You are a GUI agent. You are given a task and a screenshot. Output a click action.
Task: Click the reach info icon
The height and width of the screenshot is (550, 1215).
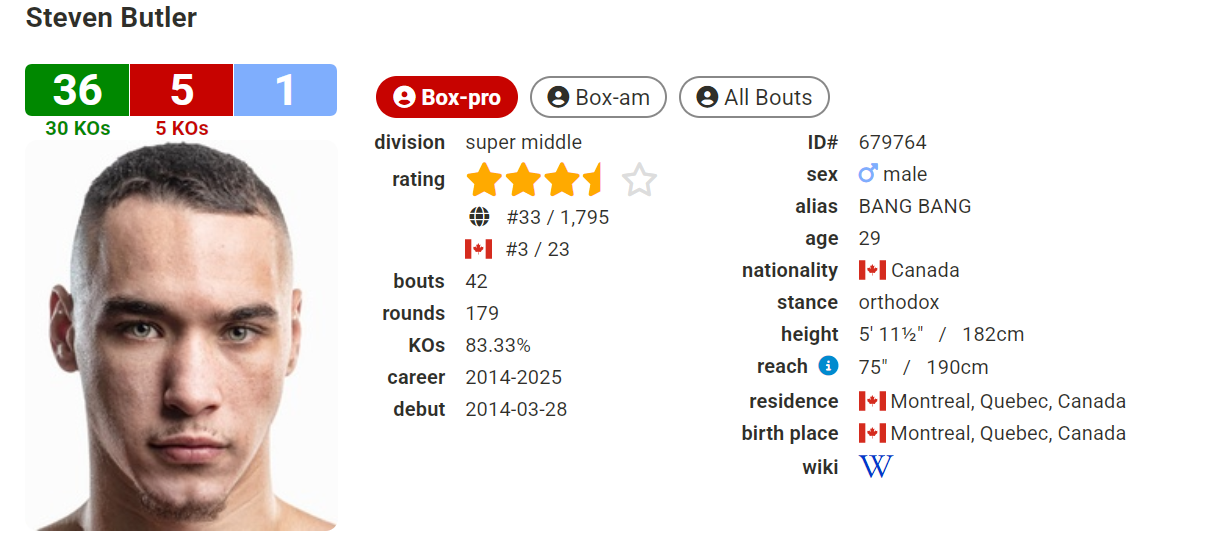[828, 366]
